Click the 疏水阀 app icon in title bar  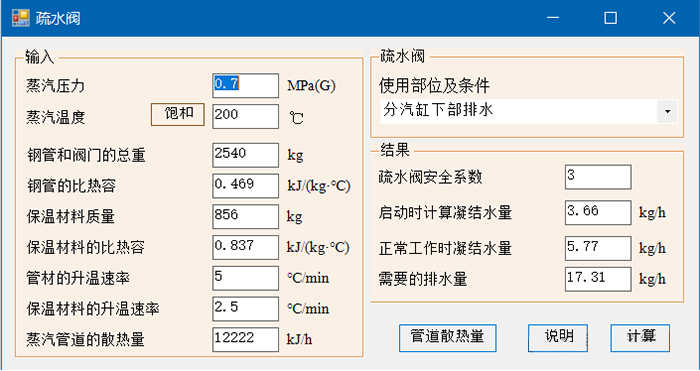(x=21, y=18)
